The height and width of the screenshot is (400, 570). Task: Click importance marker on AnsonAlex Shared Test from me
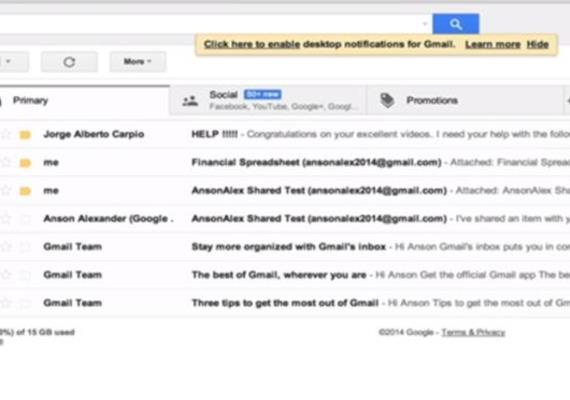click(x=25, y=191)
